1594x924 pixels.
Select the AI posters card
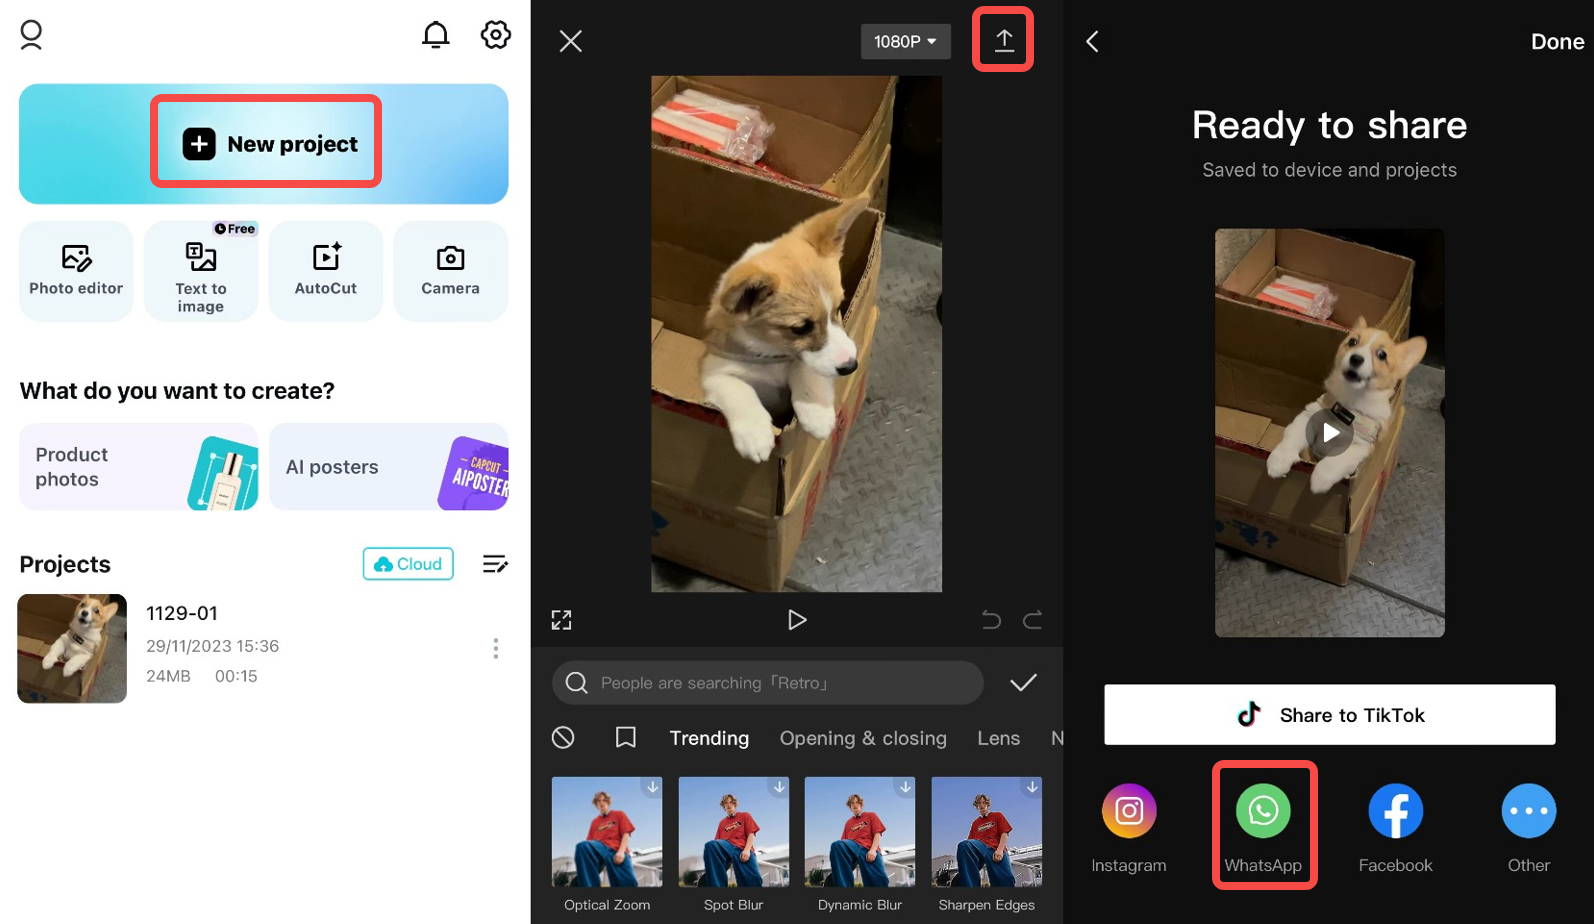click(389, 467)
